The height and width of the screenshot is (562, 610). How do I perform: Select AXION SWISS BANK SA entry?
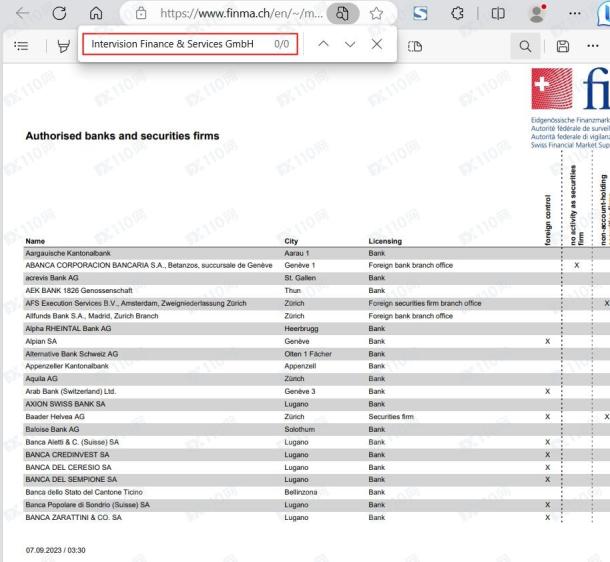tap(65, 404)
